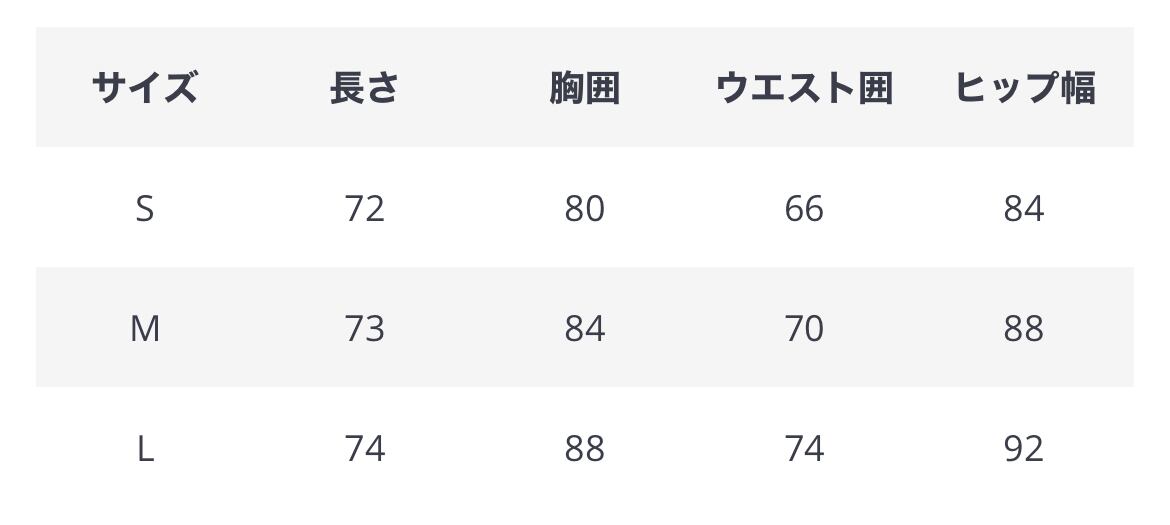Select hip width value 88 in M row
Screen dimensions: 1170x525
pos(1024,328)
